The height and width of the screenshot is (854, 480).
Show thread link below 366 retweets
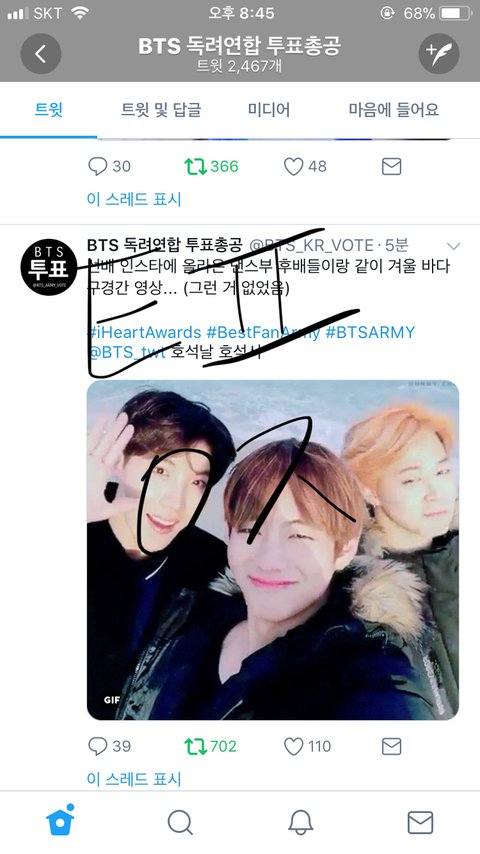[134, 199]
